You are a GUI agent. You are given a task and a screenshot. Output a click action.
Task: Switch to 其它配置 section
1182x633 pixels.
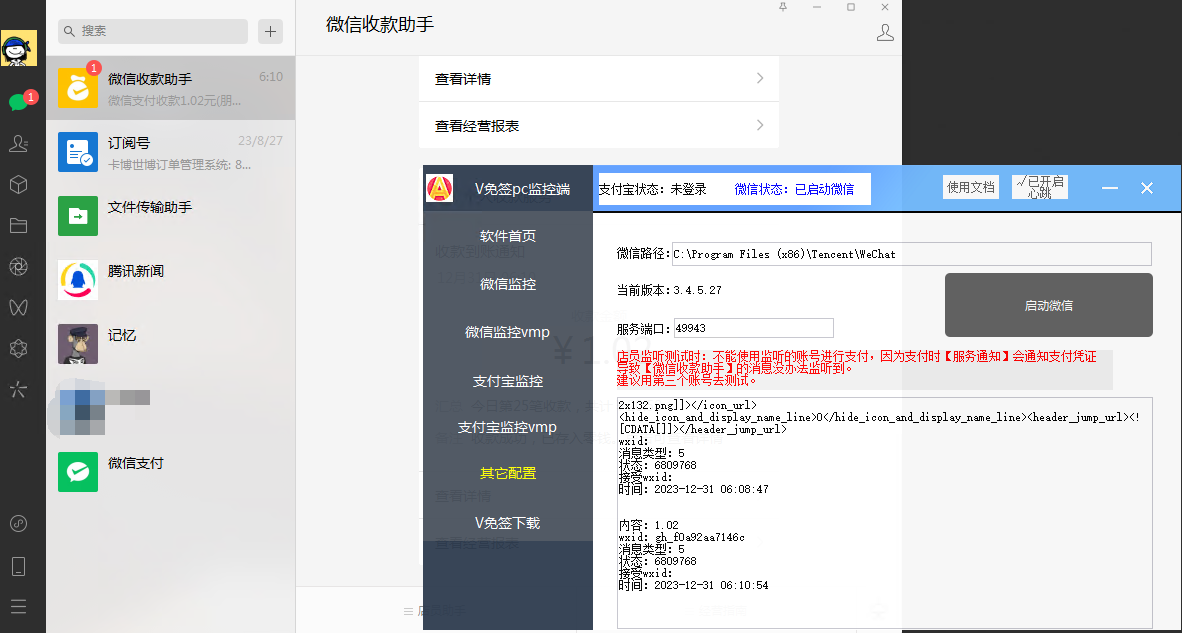507,473
